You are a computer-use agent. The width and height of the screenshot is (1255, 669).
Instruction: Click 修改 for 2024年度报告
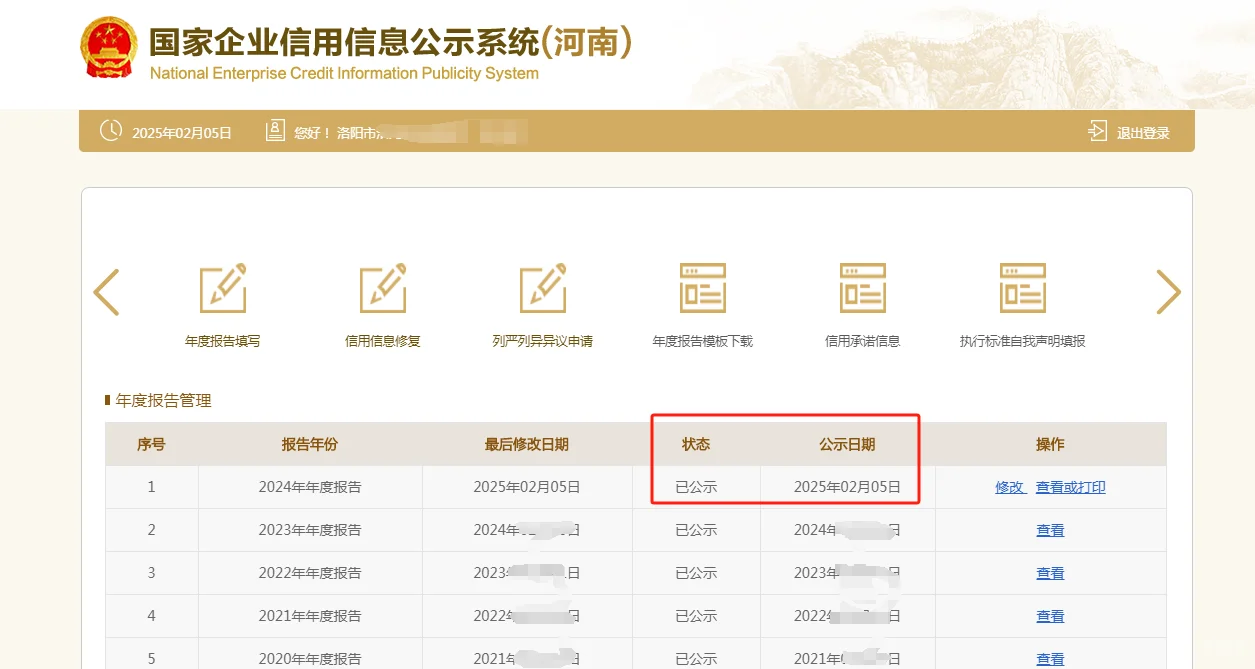pos(1010,487)
